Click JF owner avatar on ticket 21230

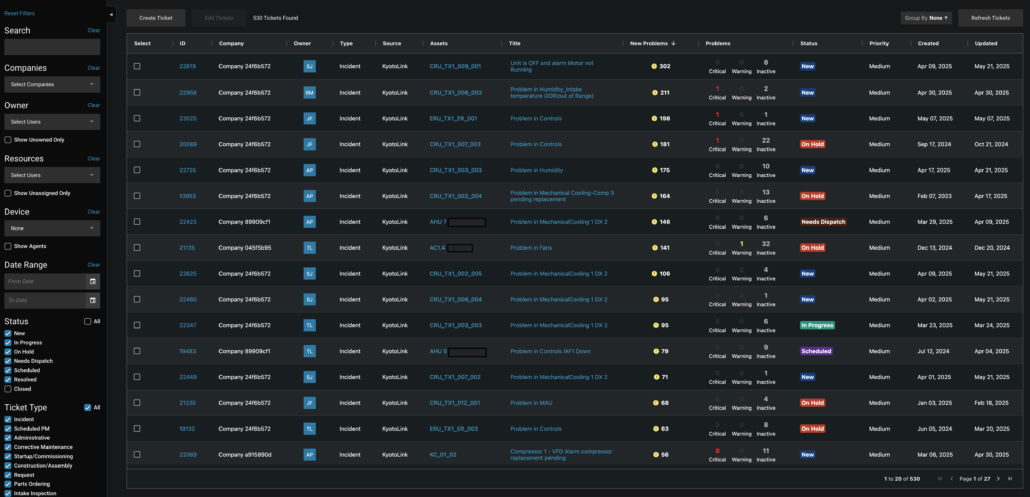click(309, 402)
